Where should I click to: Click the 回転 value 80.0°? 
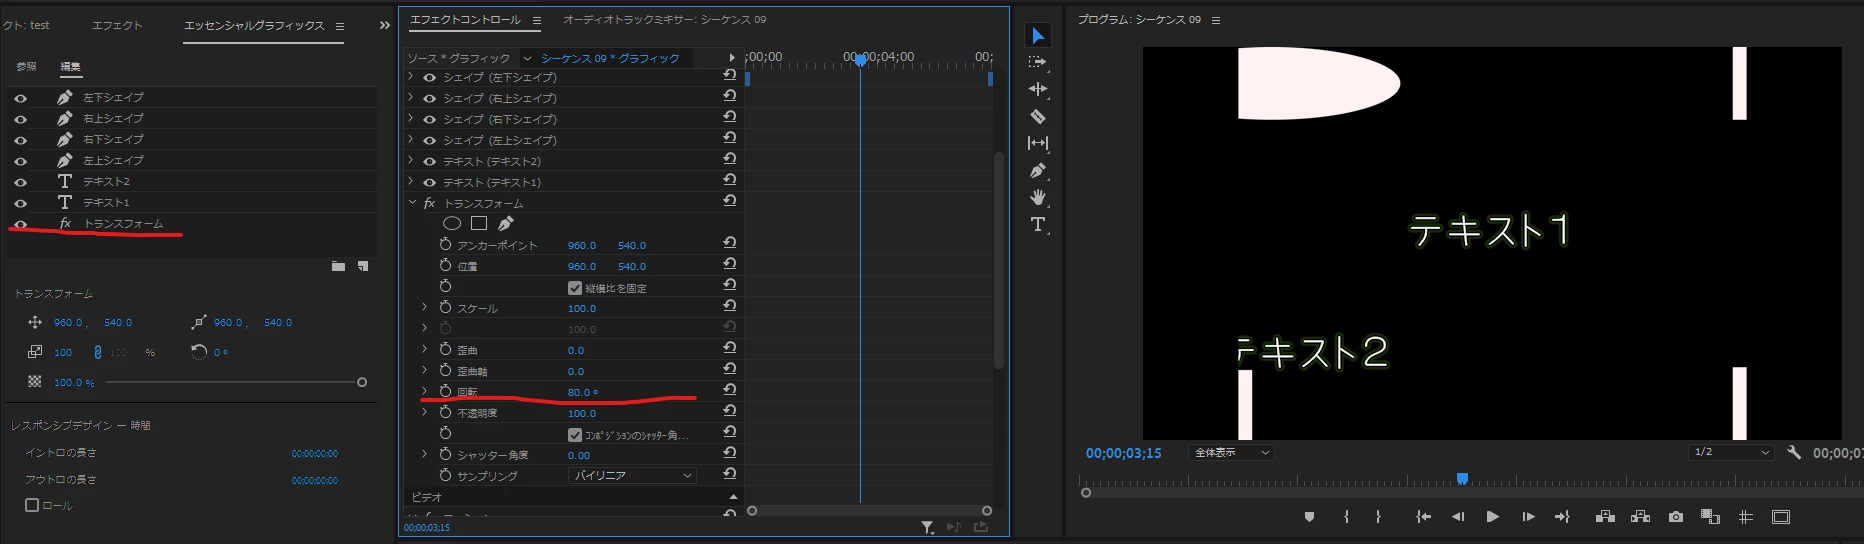tap(582, 392)
